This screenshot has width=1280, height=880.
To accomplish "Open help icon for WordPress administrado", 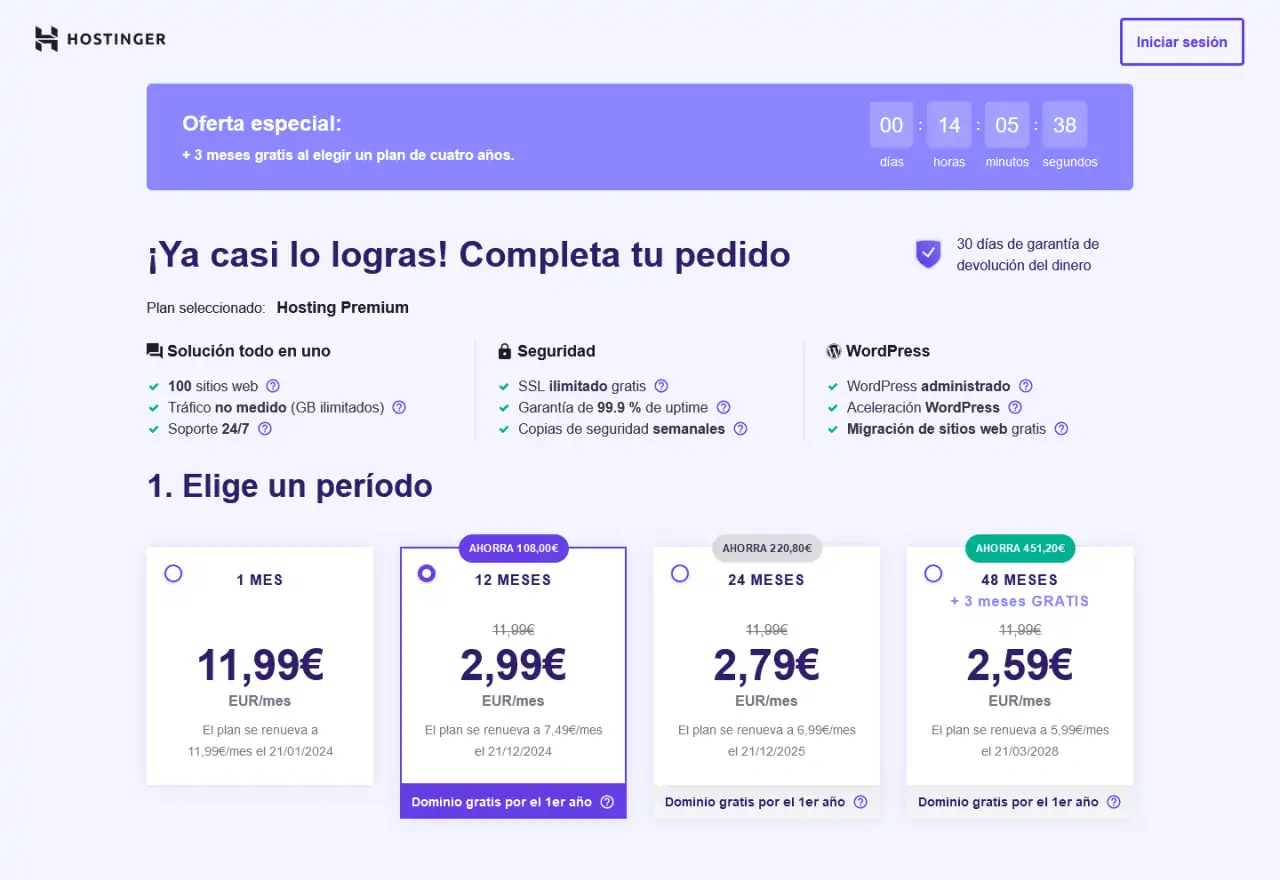I will (1025, 386).
